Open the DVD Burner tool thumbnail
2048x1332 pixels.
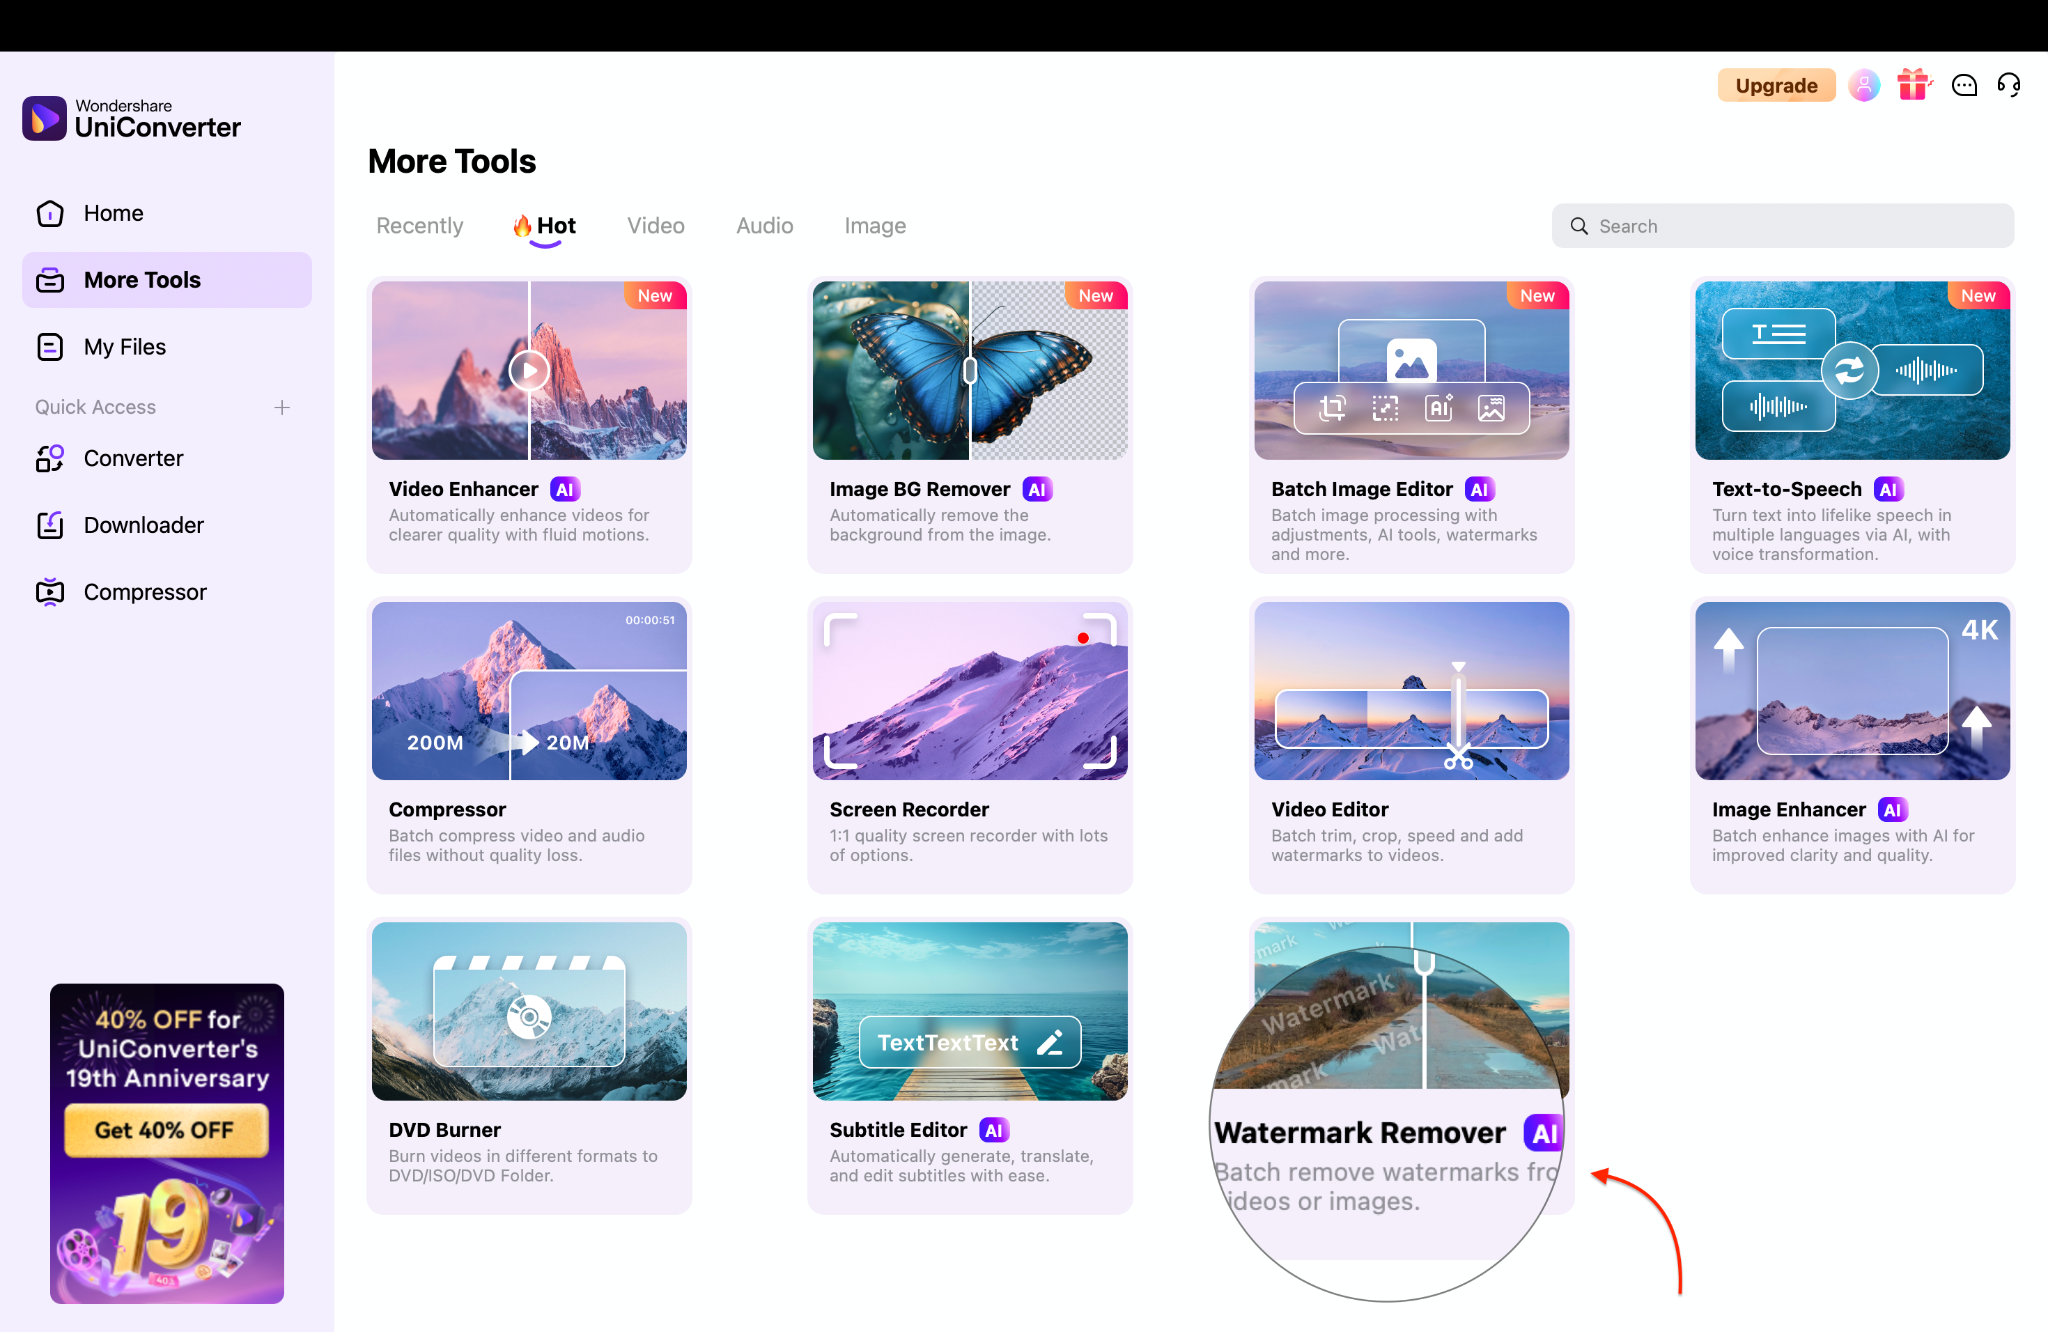pos(529,1011)
